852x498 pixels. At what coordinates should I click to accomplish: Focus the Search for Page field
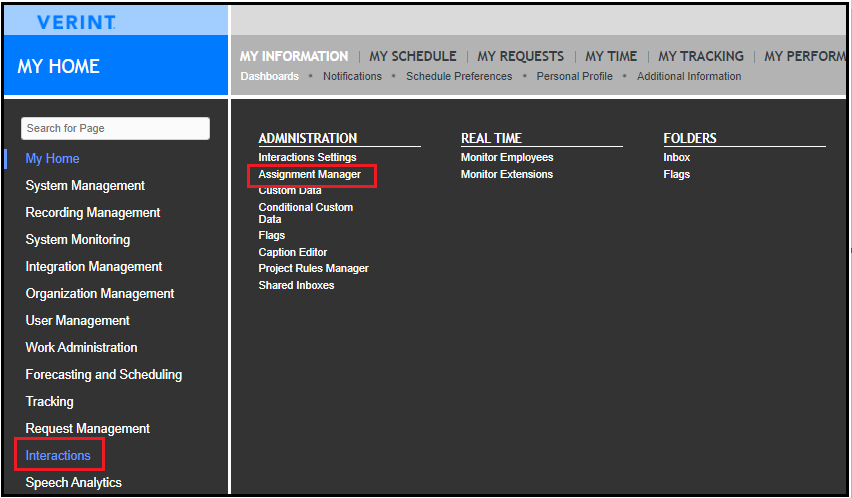coord(115,129)
